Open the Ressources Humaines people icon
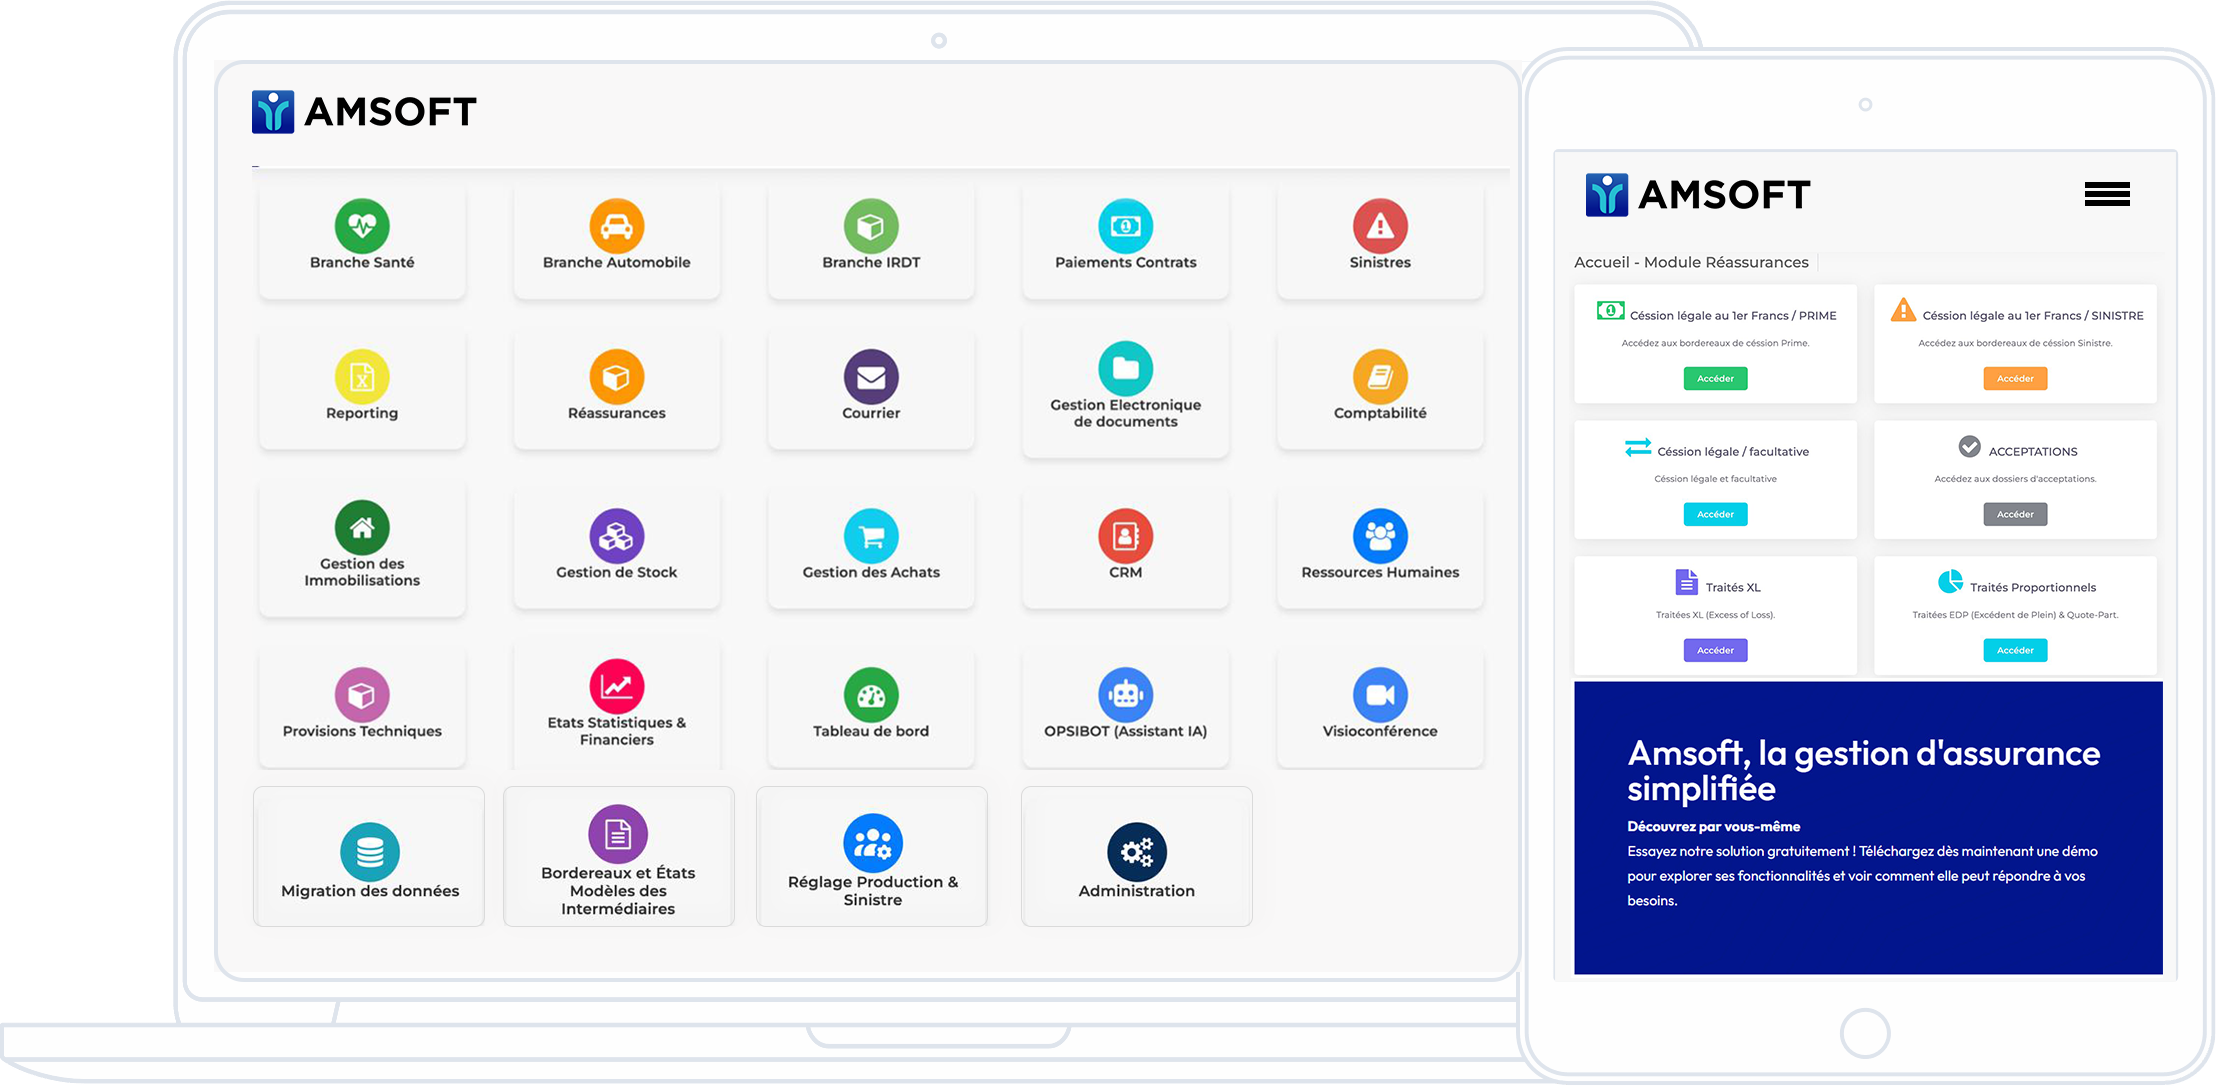2216x1086 pixels. tap(1380, 537)
